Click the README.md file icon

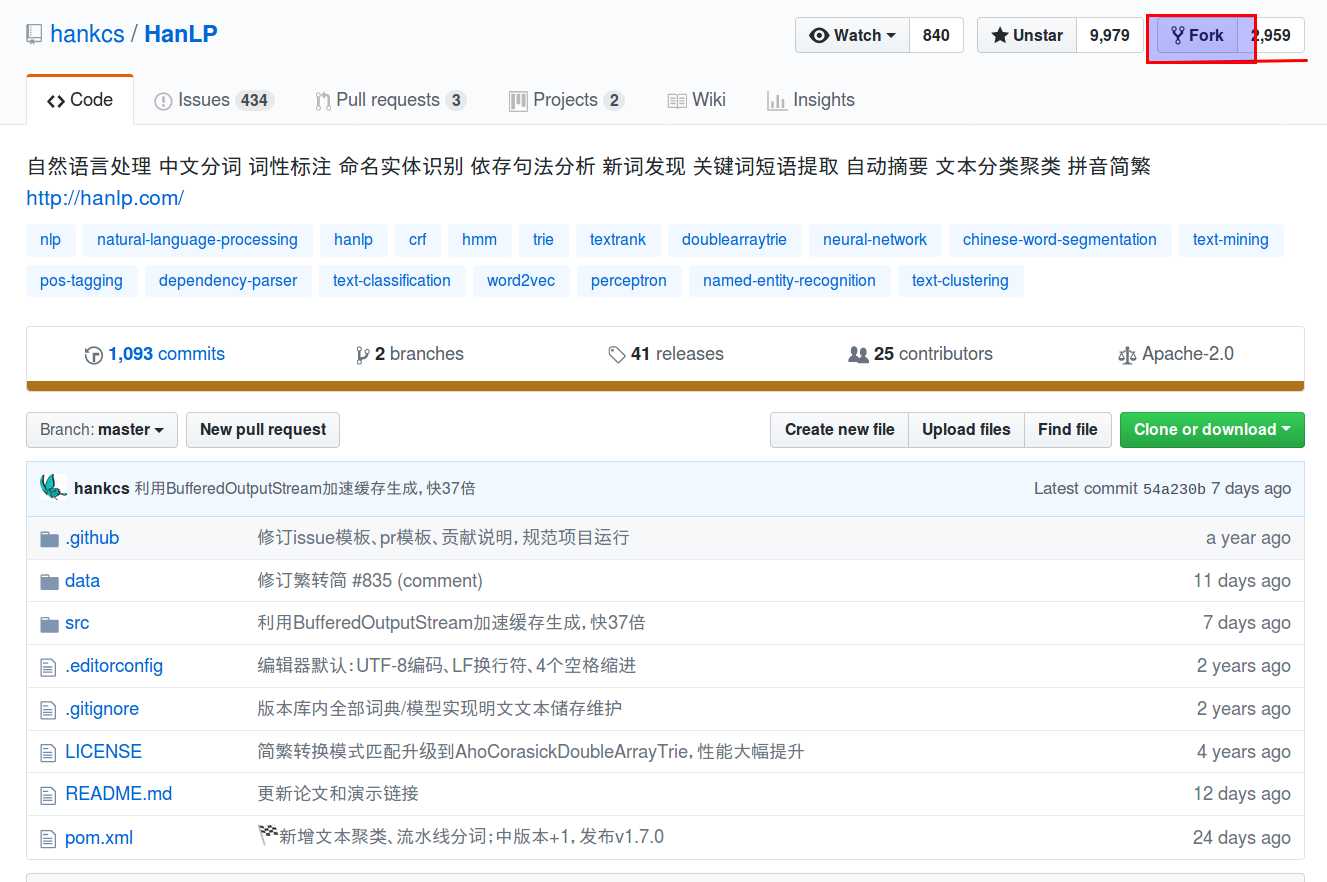(x=48, y=795)
